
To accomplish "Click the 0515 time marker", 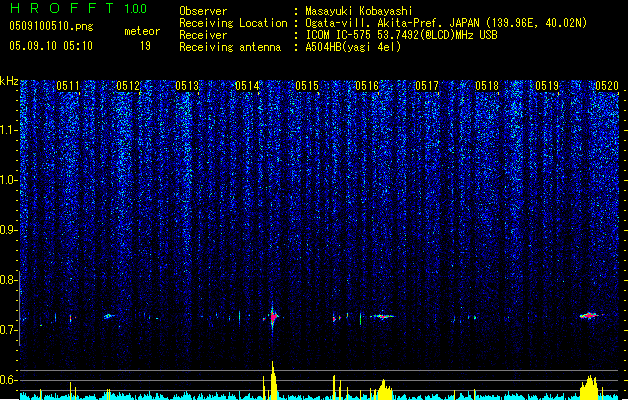I will (307, 86).
